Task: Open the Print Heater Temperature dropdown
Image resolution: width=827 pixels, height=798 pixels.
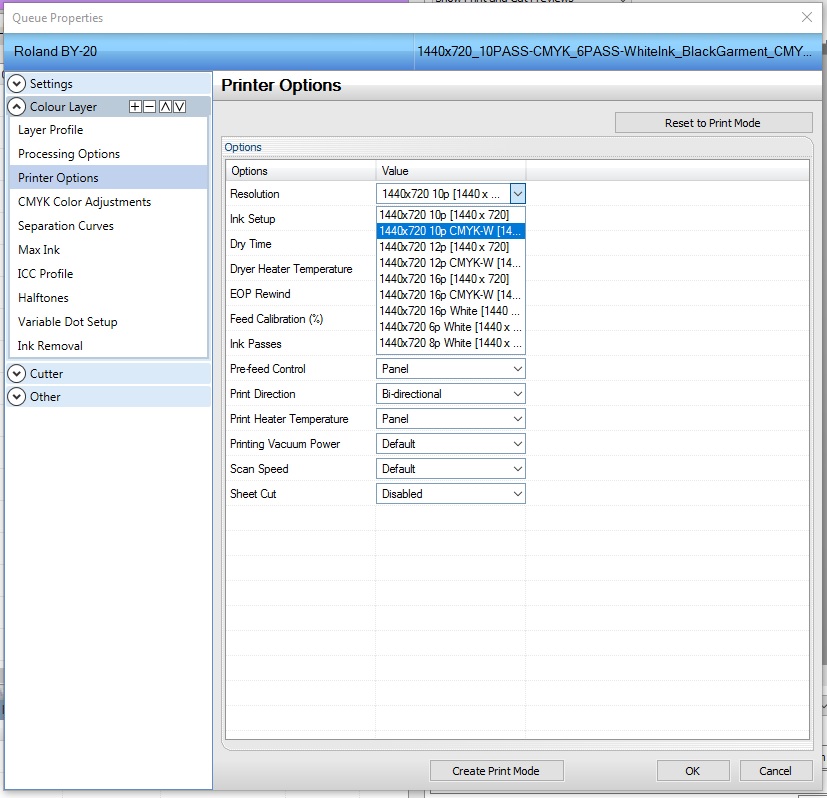Action: pos(450,419)
